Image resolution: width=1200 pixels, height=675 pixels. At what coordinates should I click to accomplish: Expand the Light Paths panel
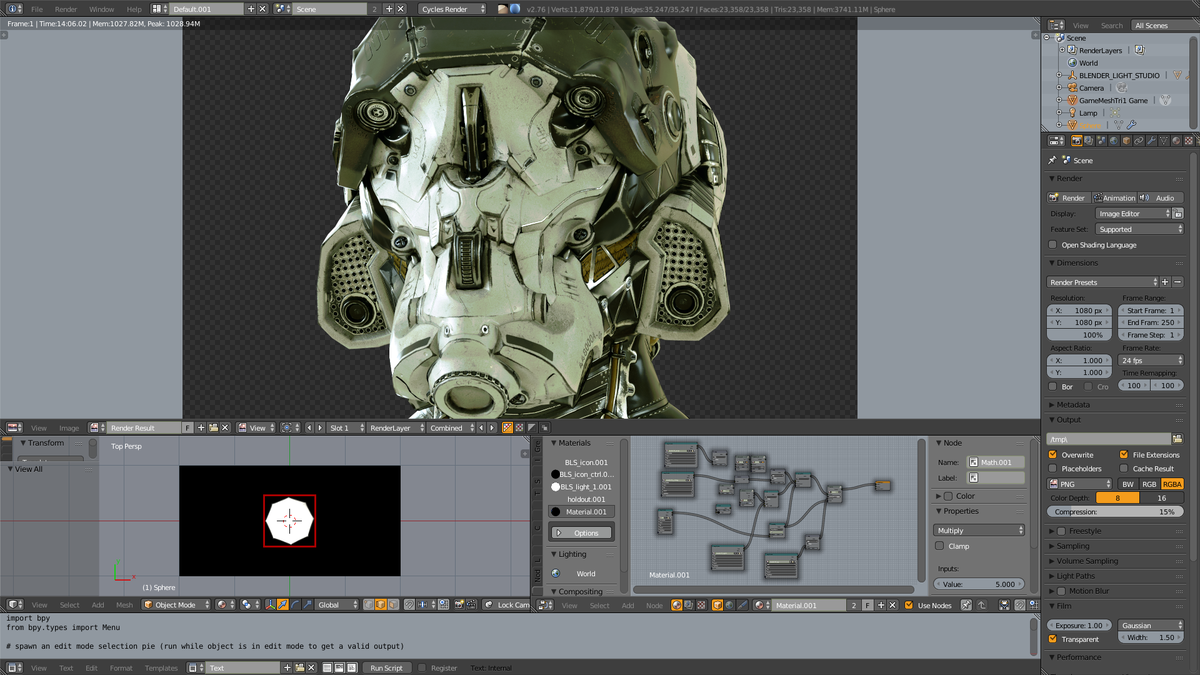coord(1075,576)
